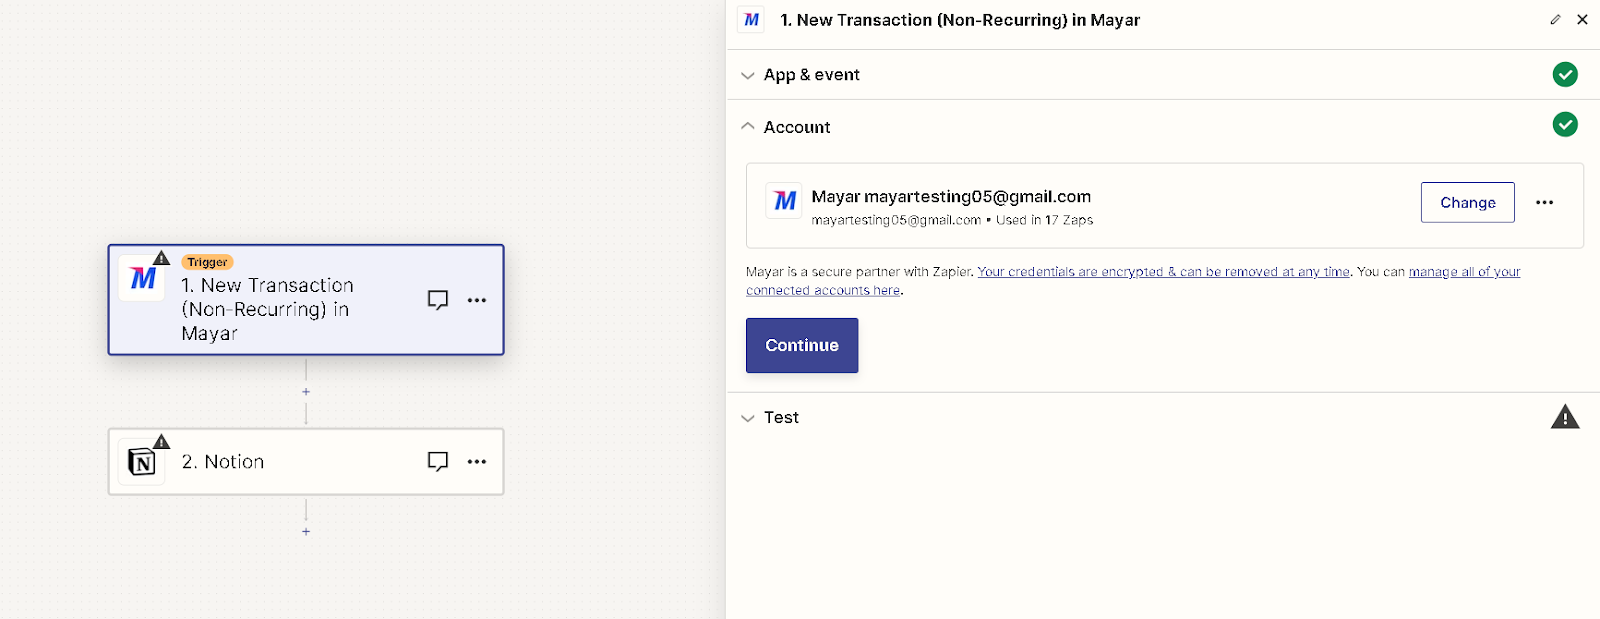Click the Mayar logo in account card
Viewport: 1600px width, 619px height.
tap(785, 201)
